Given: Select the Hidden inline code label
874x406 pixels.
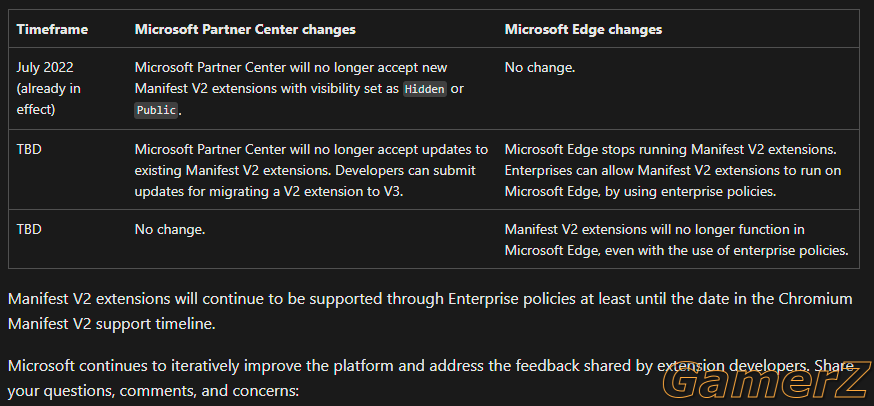Looking at the screenshot, I should pos(425,89).
